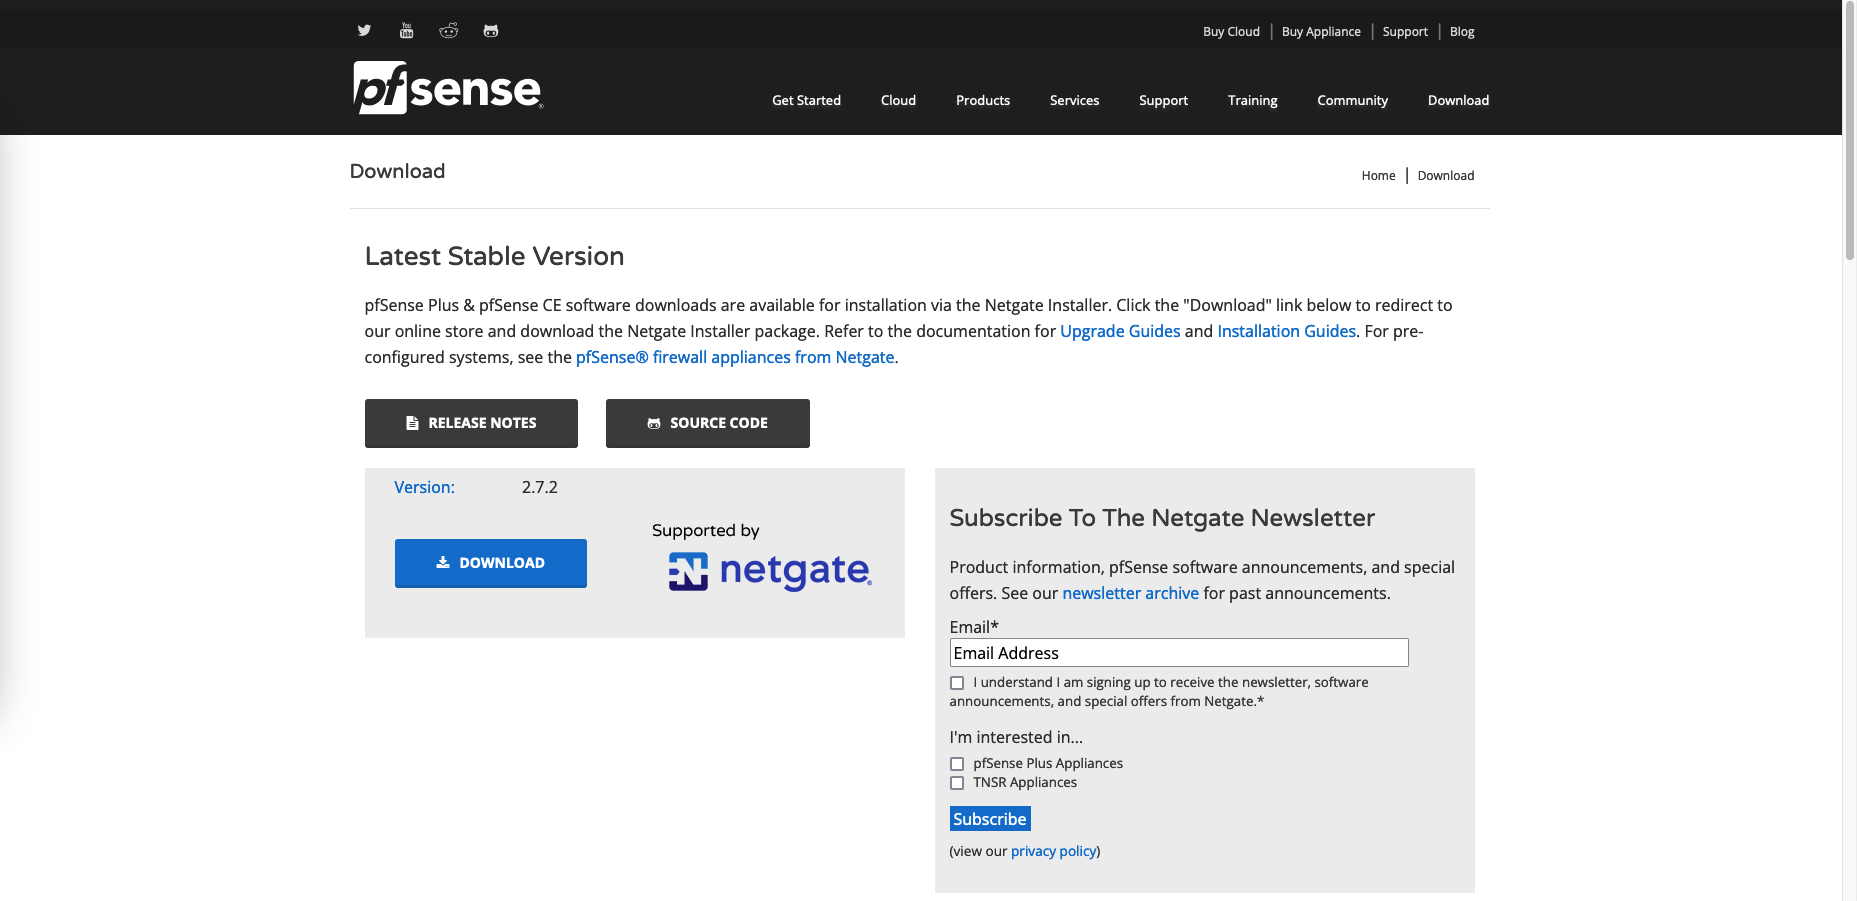Expand the Services nav menu

pyautogui.click(x=1074, y=100)
